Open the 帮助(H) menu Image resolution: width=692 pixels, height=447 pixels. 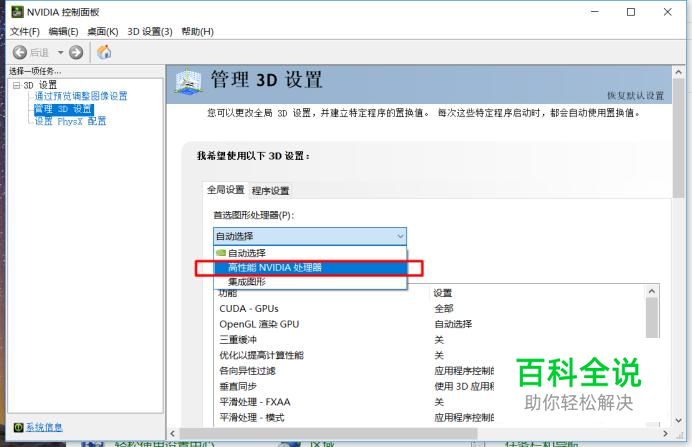pos(197,32)
